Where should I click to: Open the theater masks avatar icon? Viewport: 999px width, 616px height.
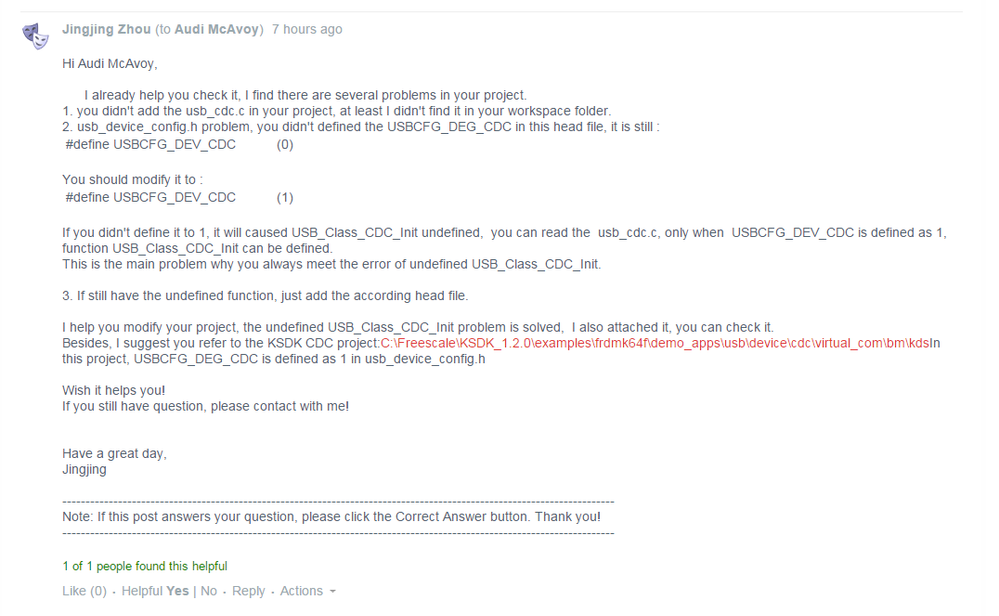pyautogui.click(x=36, y=36)
